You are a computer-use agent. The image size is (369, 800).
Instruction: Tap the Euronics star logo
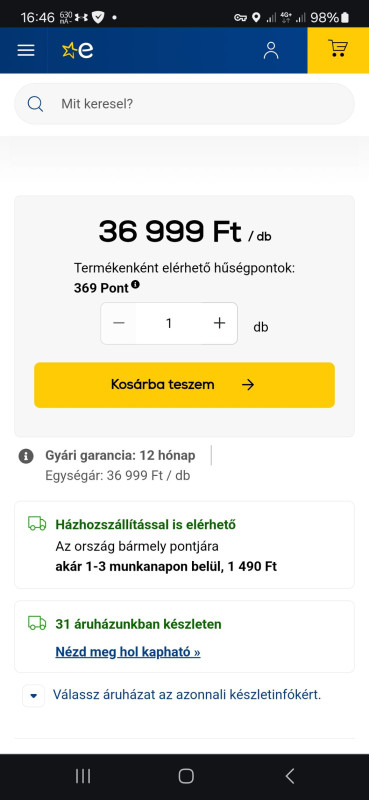point(78,50)
